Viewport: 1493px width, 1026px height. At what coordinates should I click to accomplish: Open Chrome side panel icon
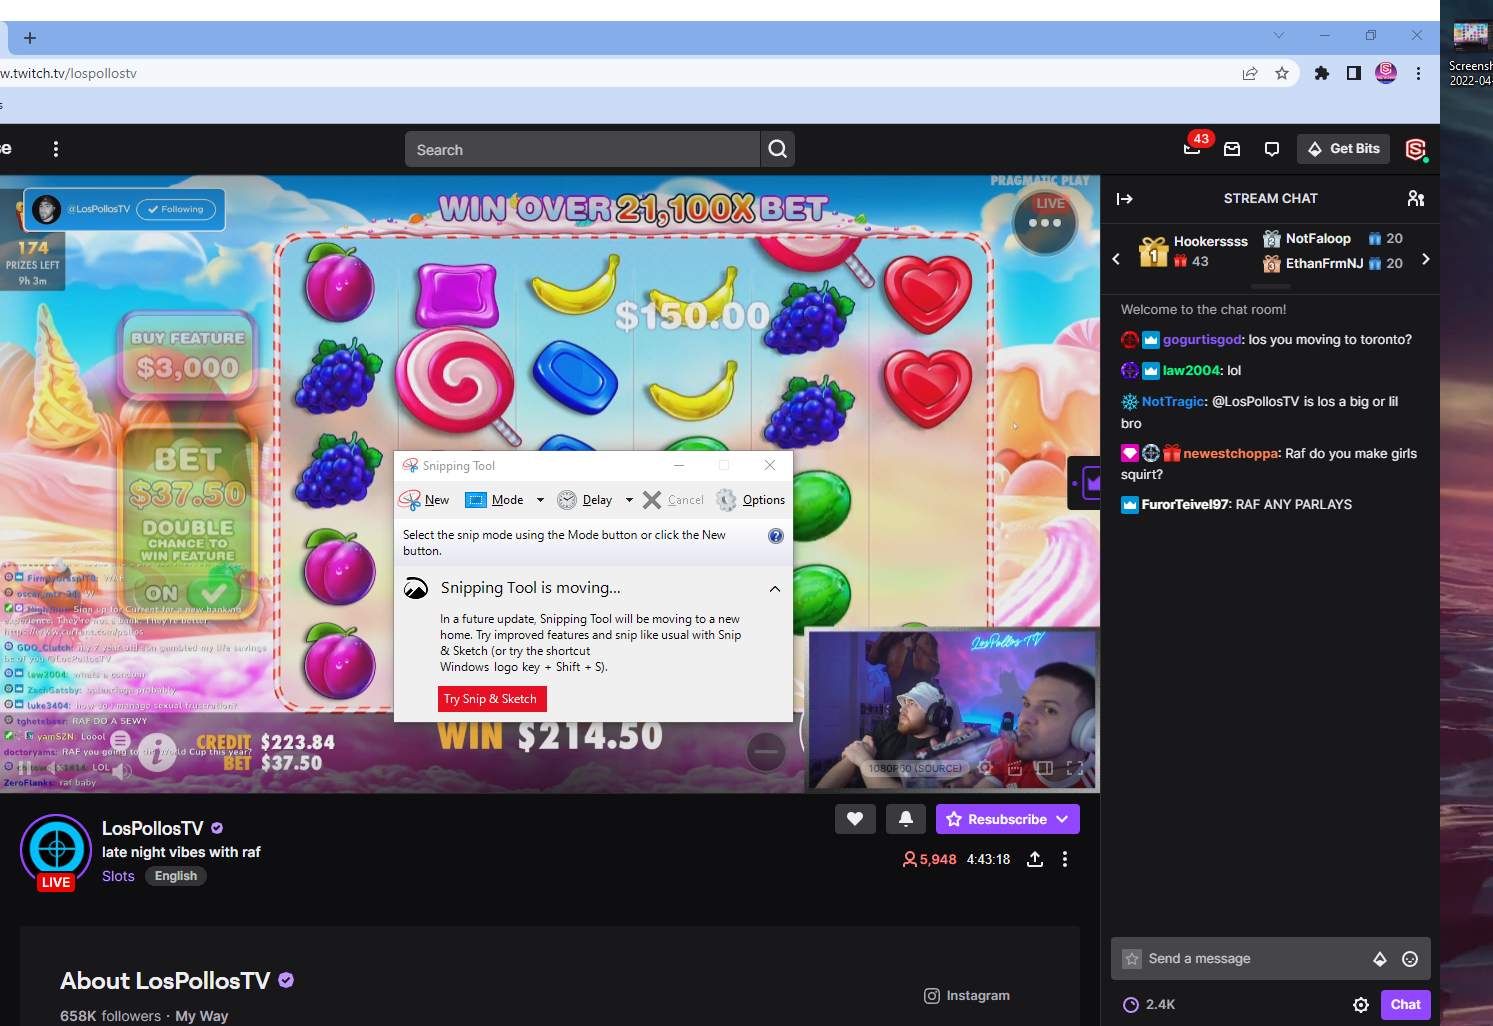click(x=1354, y=73)
